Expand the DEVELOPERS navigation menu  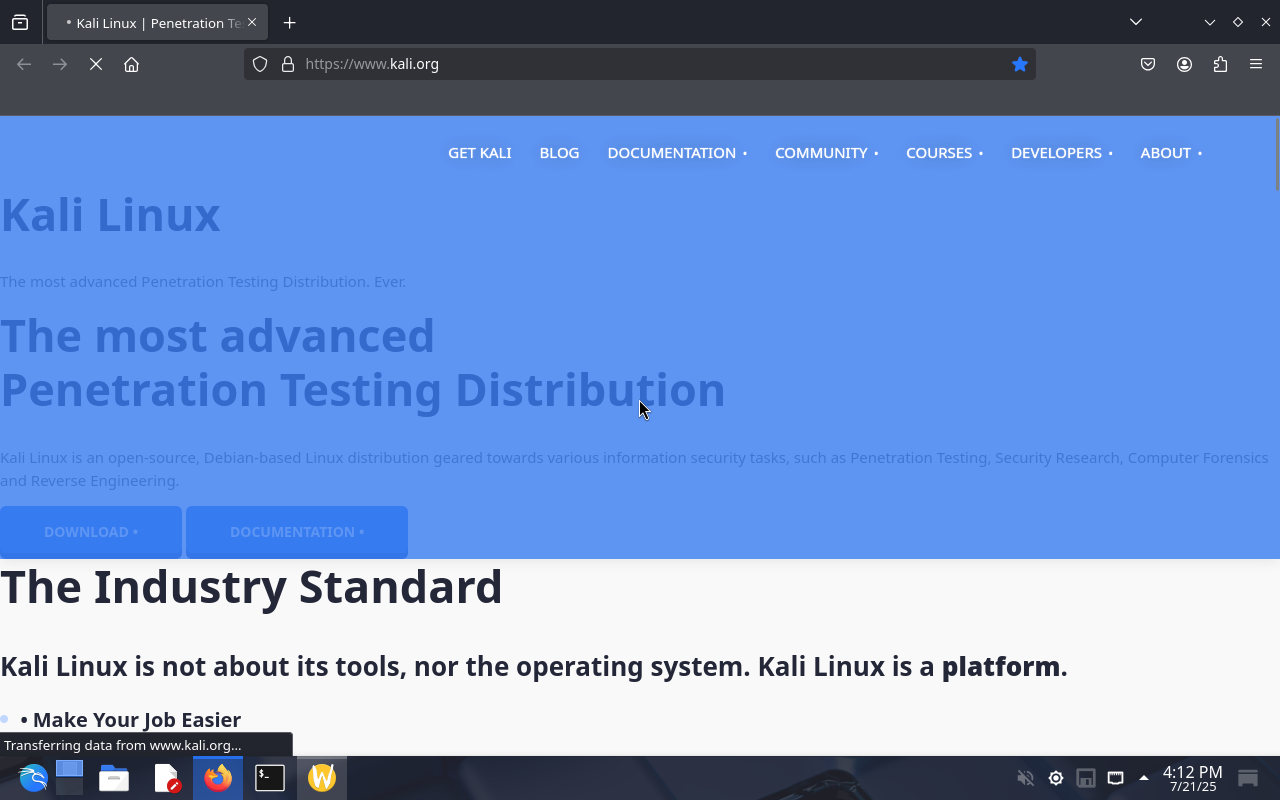tap(1061, 153)
